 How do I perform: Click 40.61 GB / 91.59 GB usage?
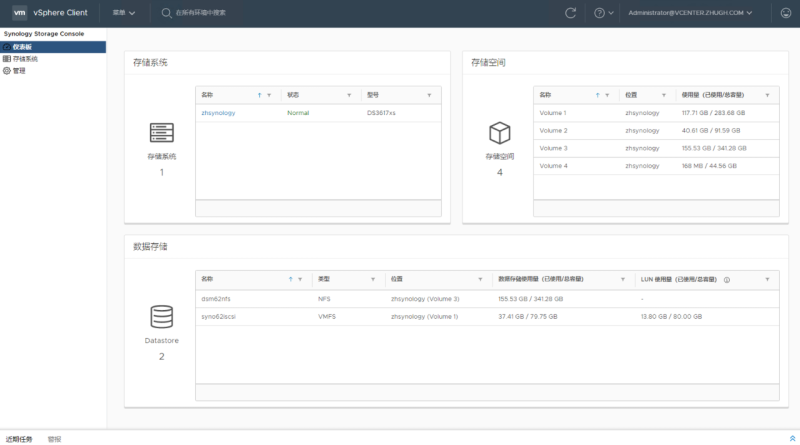point(711,131)
